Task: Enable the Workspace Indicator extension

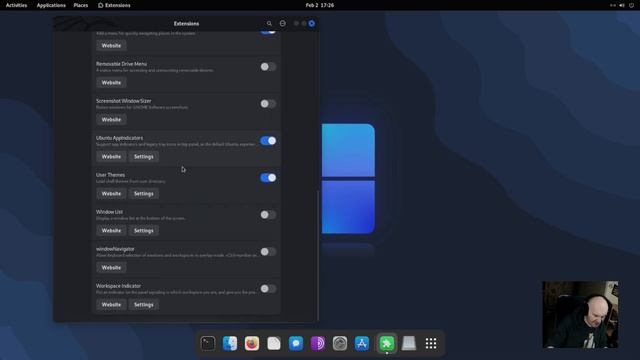Action: coord(268,289)
